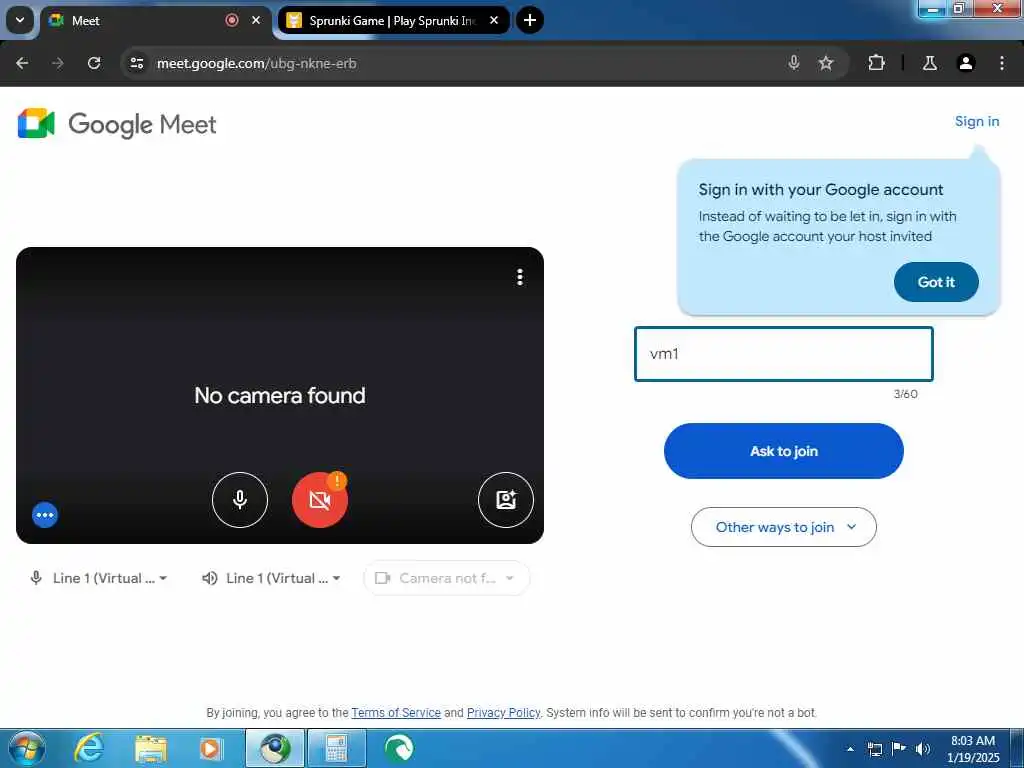Open Windows Media Player from taskbar
This screenshot has width=1024, height=768.
click(x=210, y=748)
